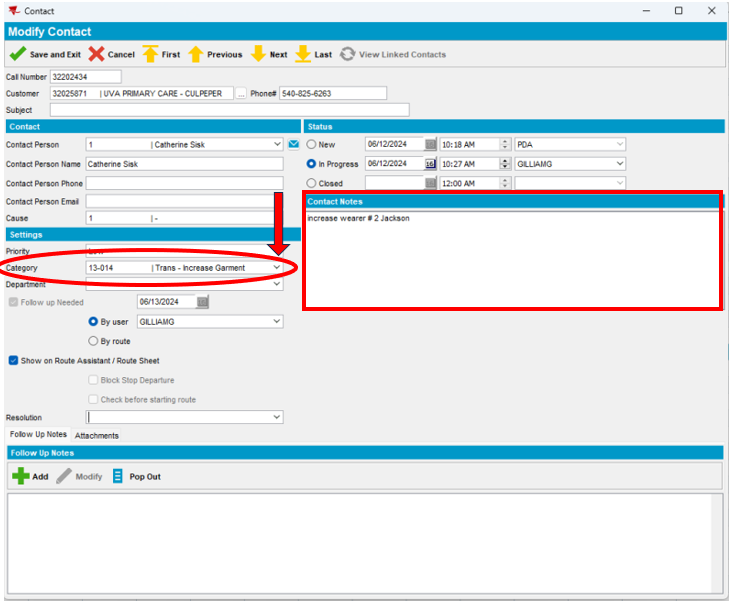Open calendar picker for In Progress date
The image size is (729, 603).
431,164
